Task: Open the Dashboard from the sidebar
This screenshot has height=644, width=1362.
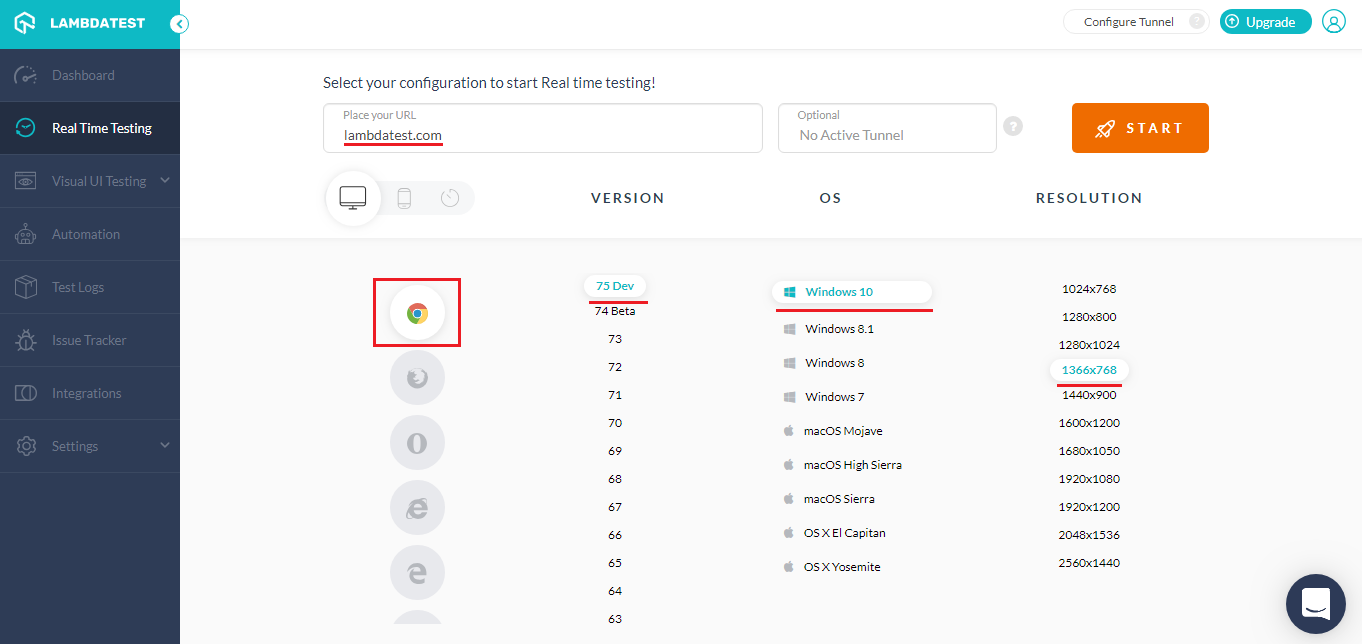Action: click(82, 74)
